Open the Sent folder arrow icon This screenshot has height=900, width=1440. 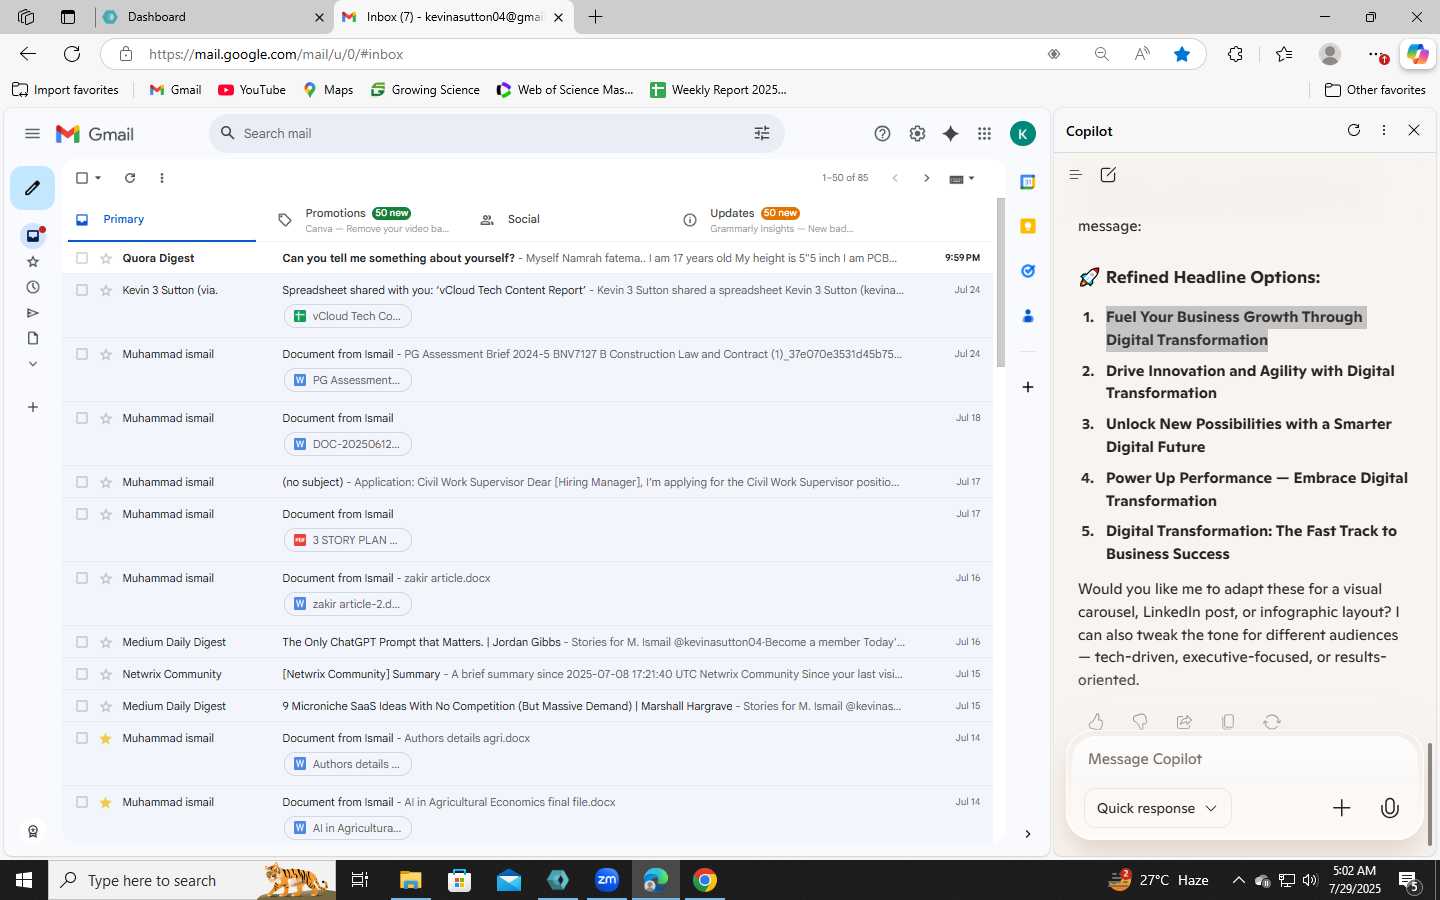pyautogui.click(x=33, y=313)
